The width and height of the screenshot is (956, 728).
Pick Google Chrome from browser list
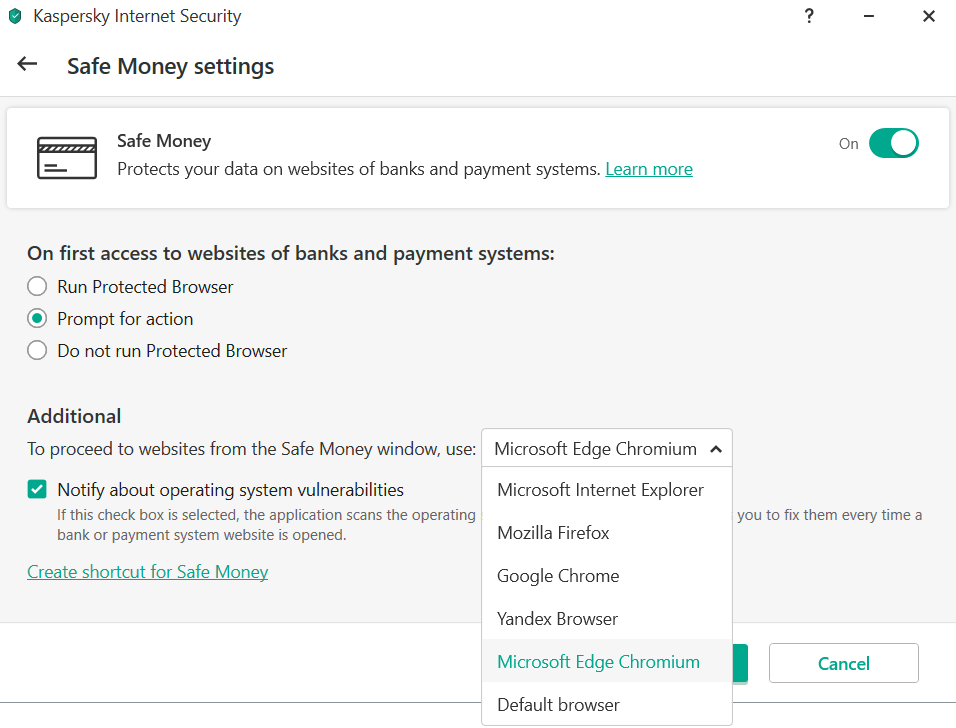click(558, 576)
